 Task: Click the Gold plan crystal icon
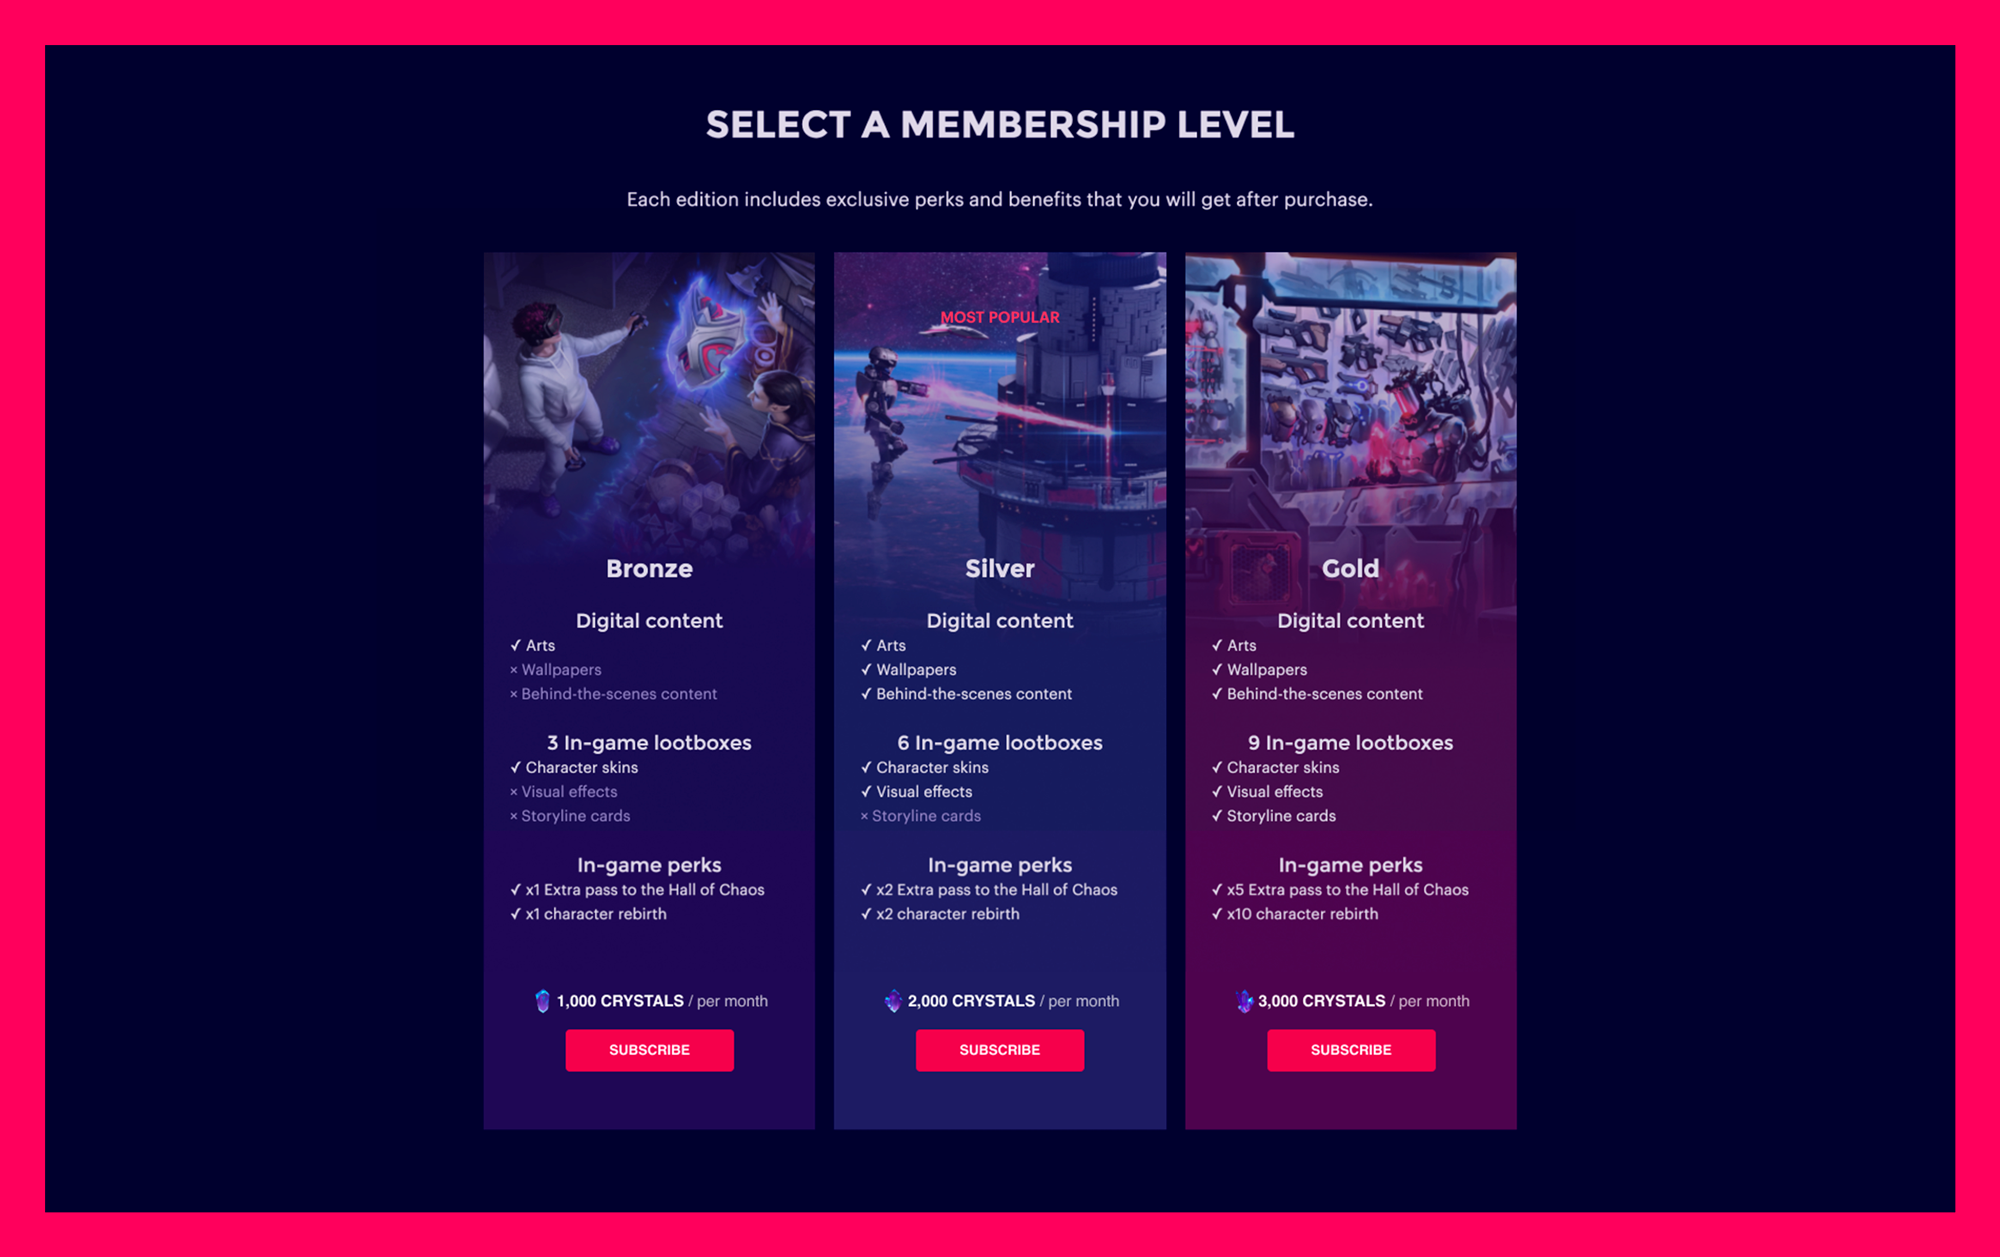point(1244,1001)
